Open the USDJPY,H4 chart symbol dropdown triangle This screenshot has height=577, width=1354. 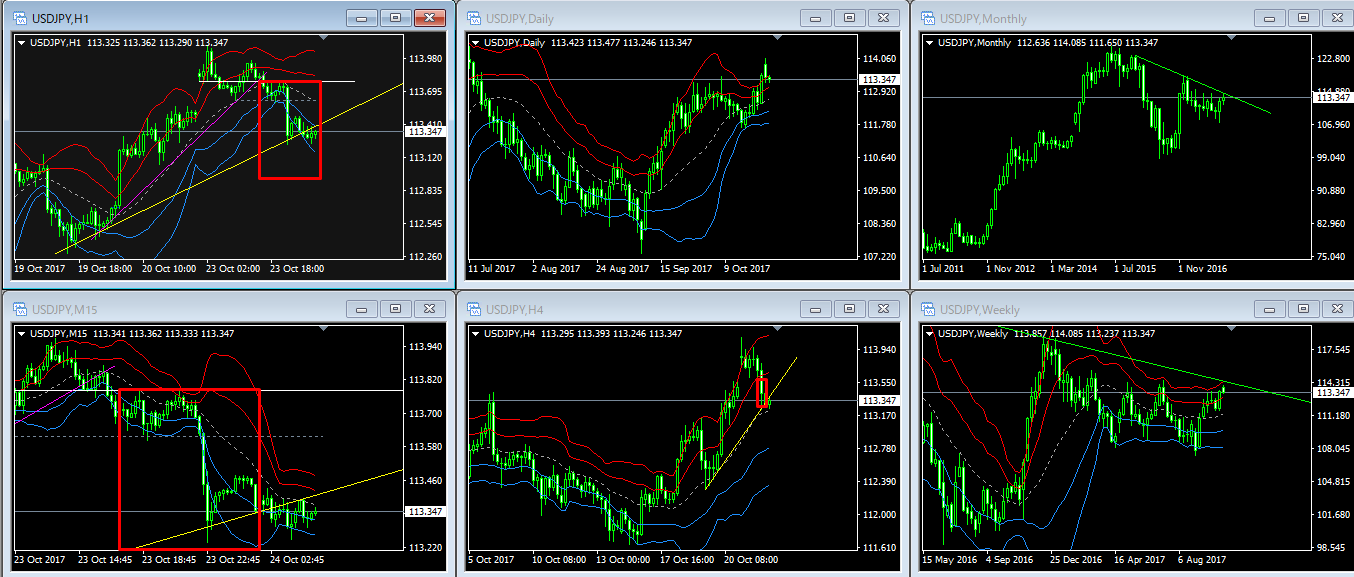(475, 333)
